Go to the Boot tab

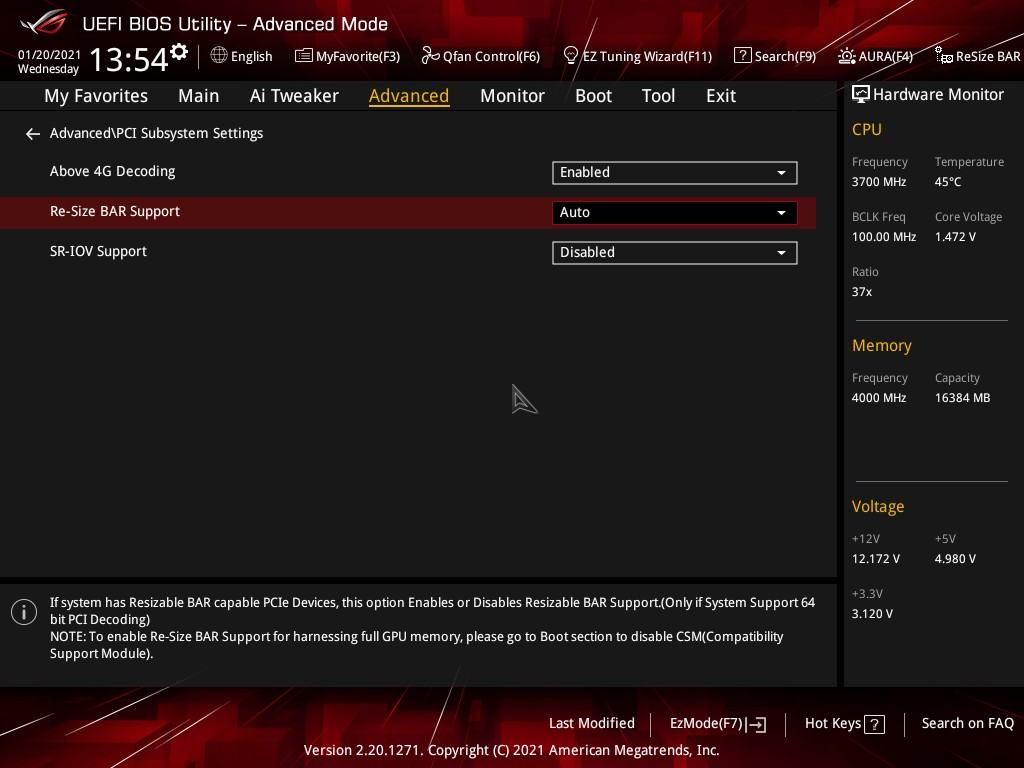click(593, 96)
